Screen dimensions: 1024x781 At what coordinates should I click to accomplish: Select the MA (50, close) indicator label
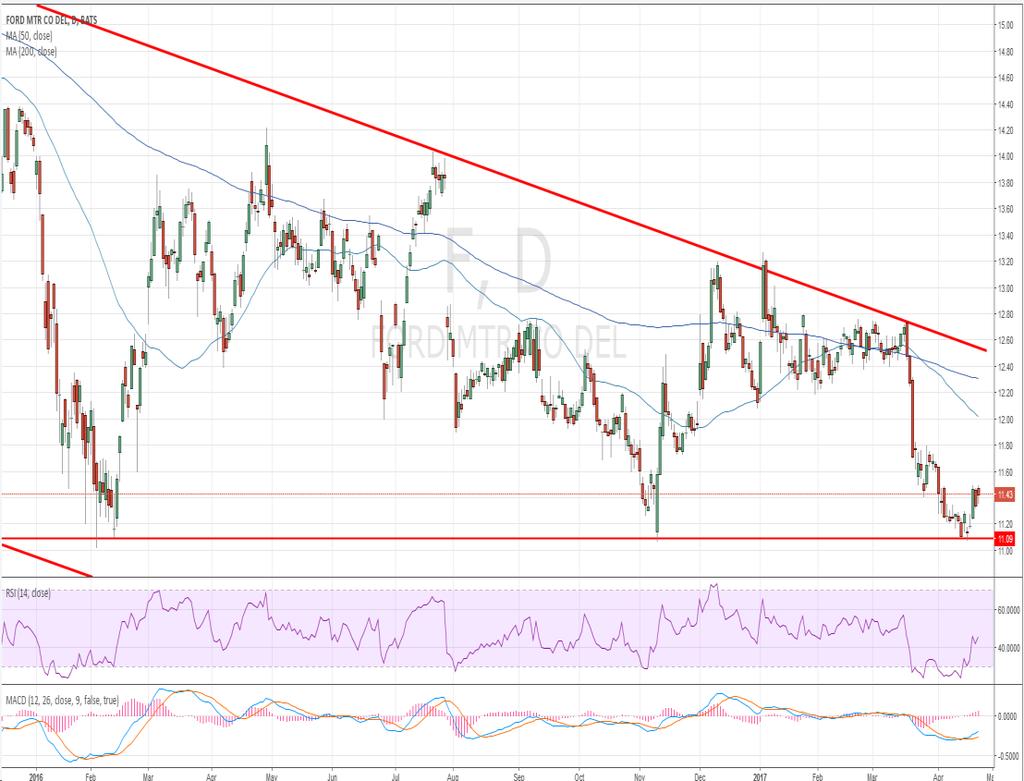coord(29,36)
